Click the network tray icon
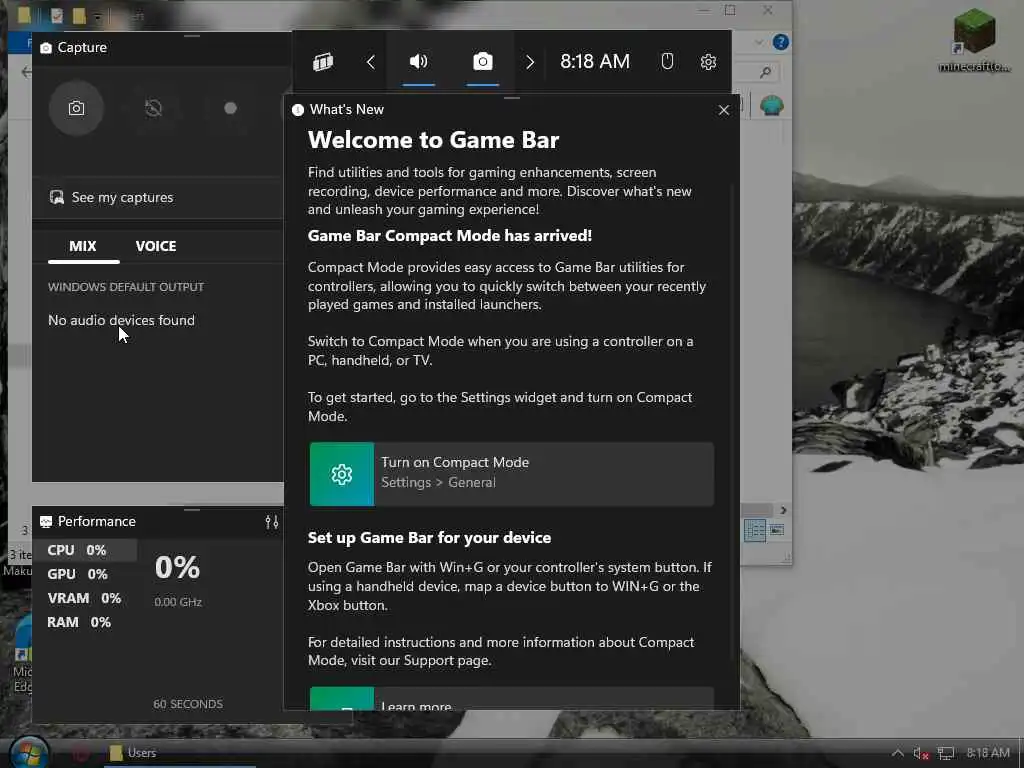Screen dimensions: 1024x768 coord(945,754)
